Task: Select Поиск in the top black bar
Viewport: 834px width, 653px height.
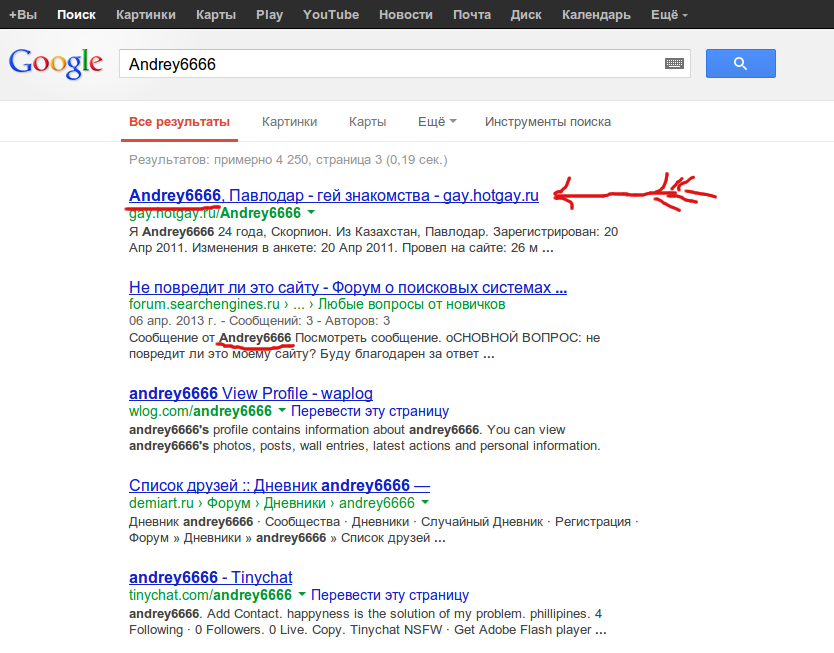Action: click(x=76, y=14)
